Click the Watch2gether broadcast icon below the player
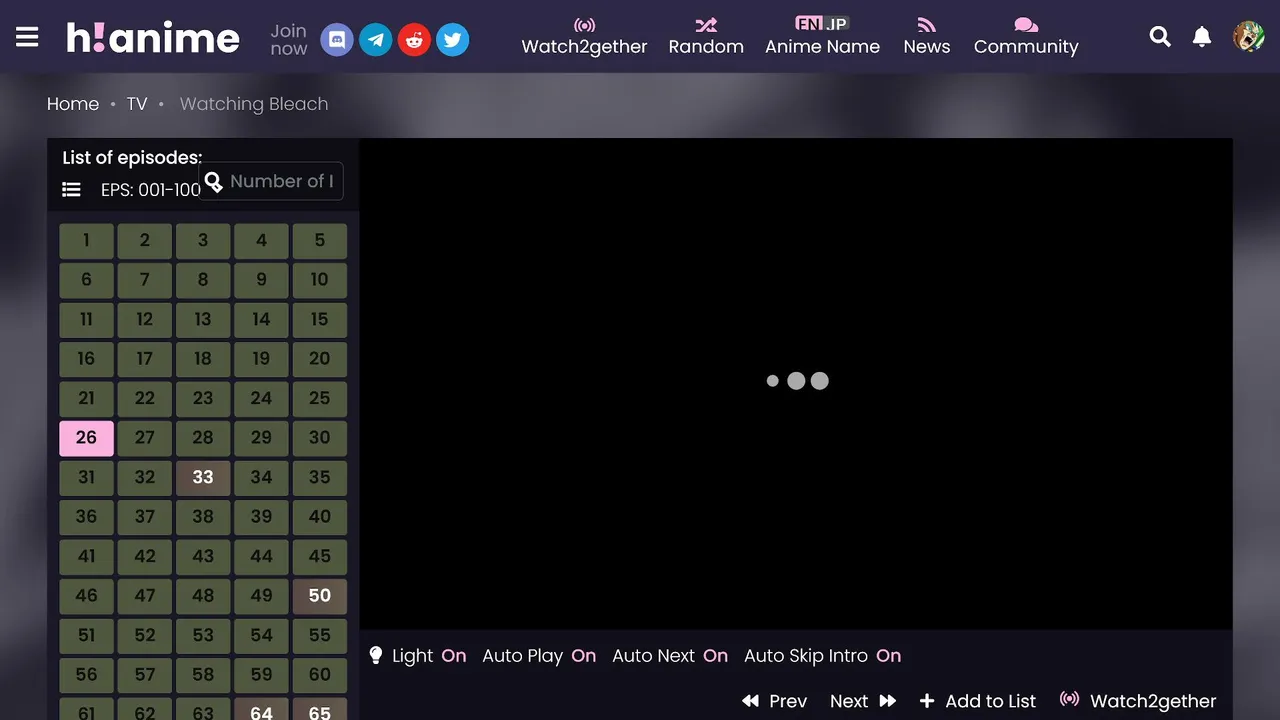 click(1070, 699)
